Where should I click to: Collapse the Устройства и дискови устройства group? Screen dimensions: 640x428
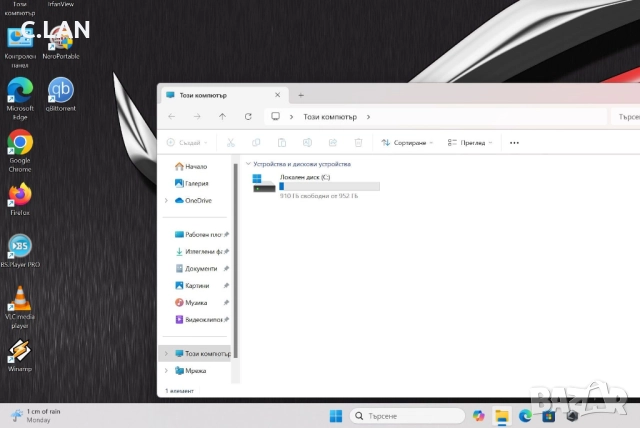(248, 163)
